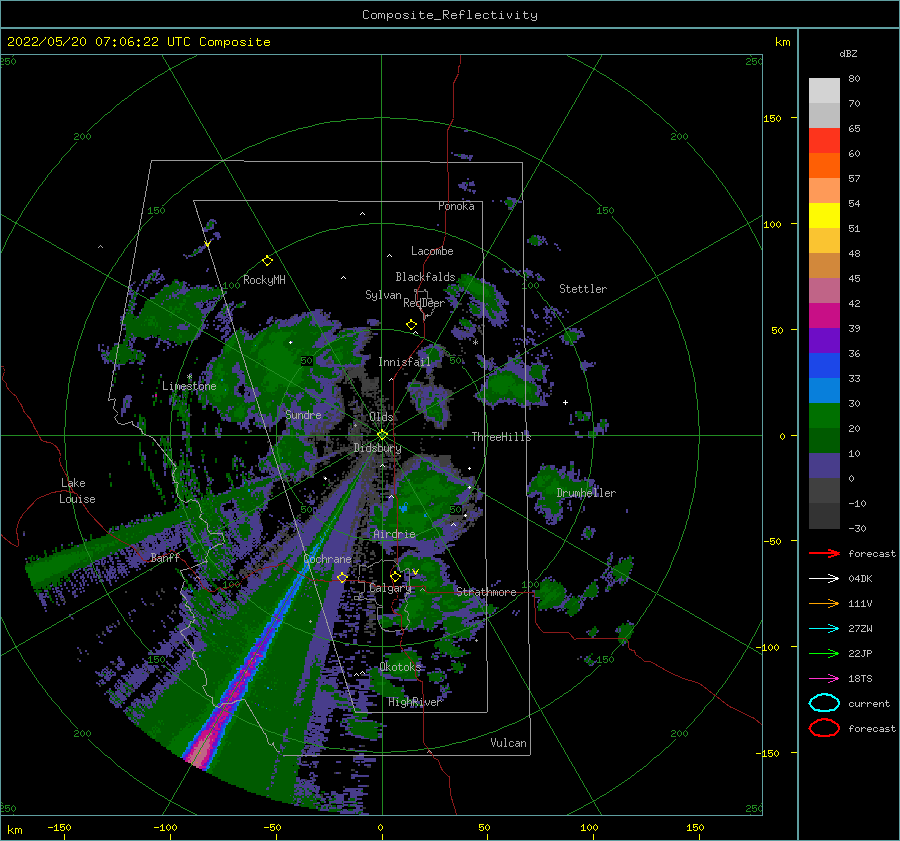Viewport: 900px width, 841px height.
Task: Click the Vulcan label
Action: click(509, 743)
